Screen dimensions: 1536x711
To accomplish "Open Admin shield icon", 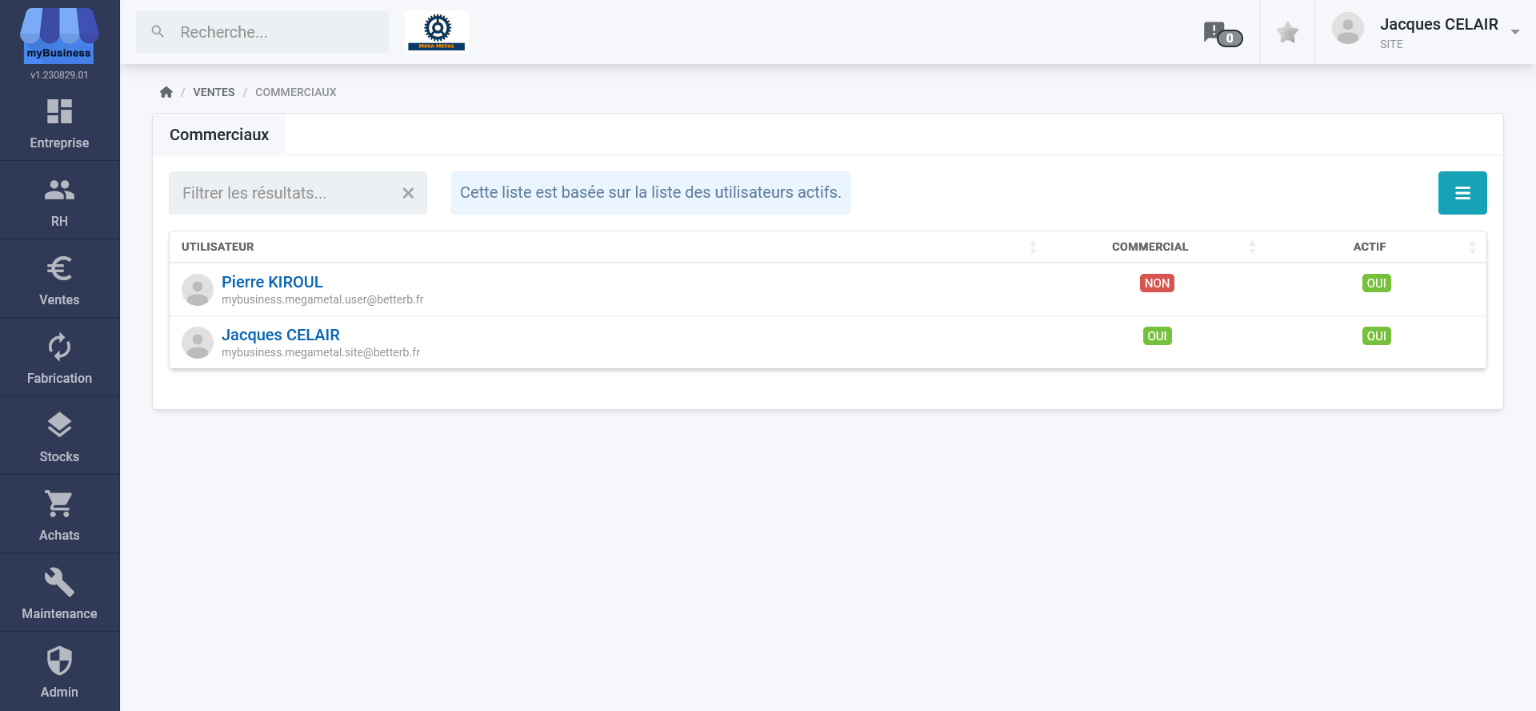I will [59, 660].
